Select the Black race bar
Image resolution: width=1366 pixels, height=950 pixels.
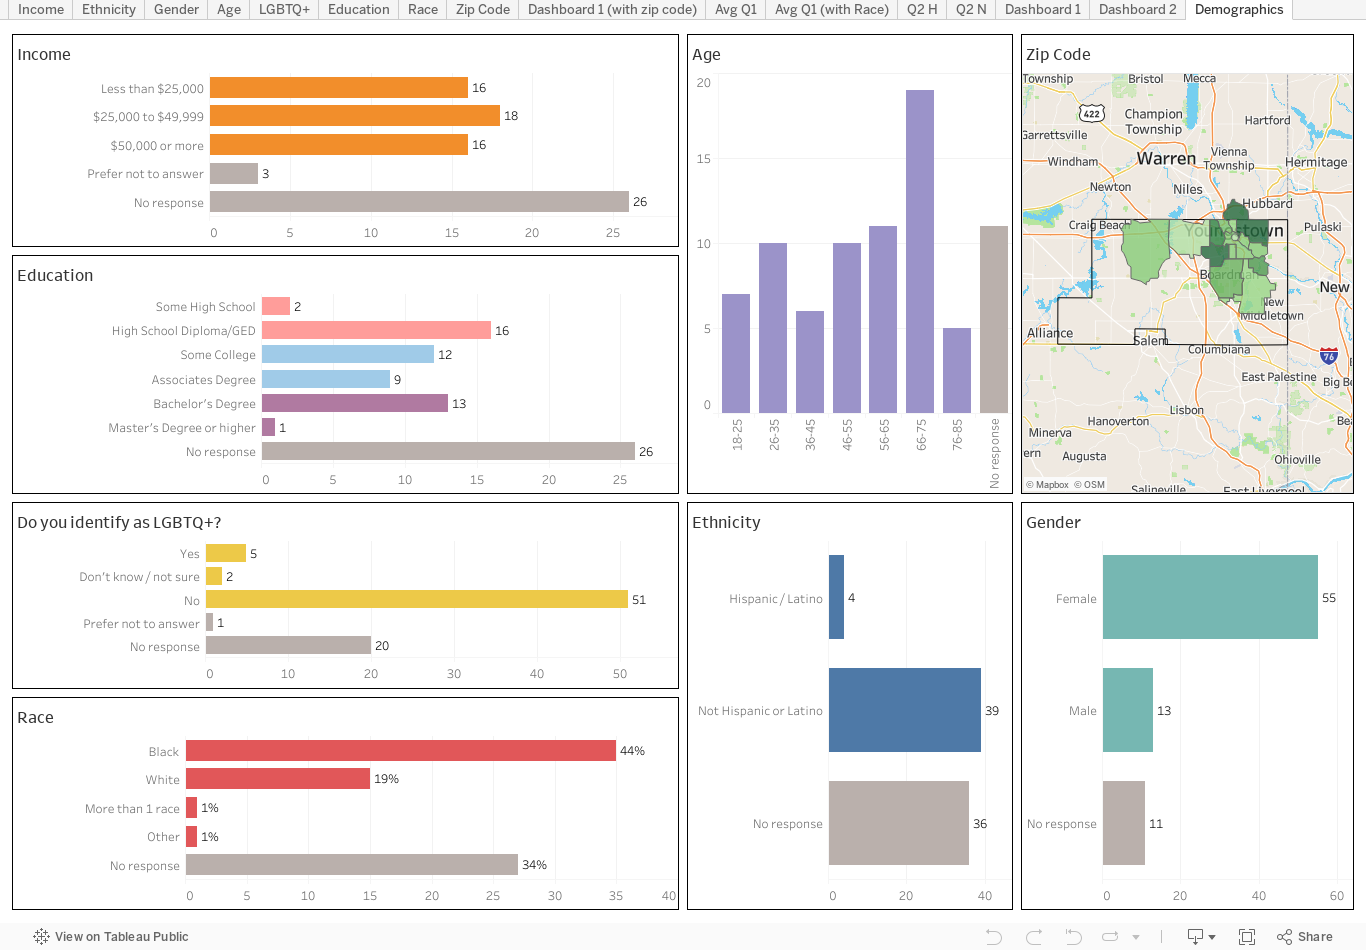click(x=401, y=750)
